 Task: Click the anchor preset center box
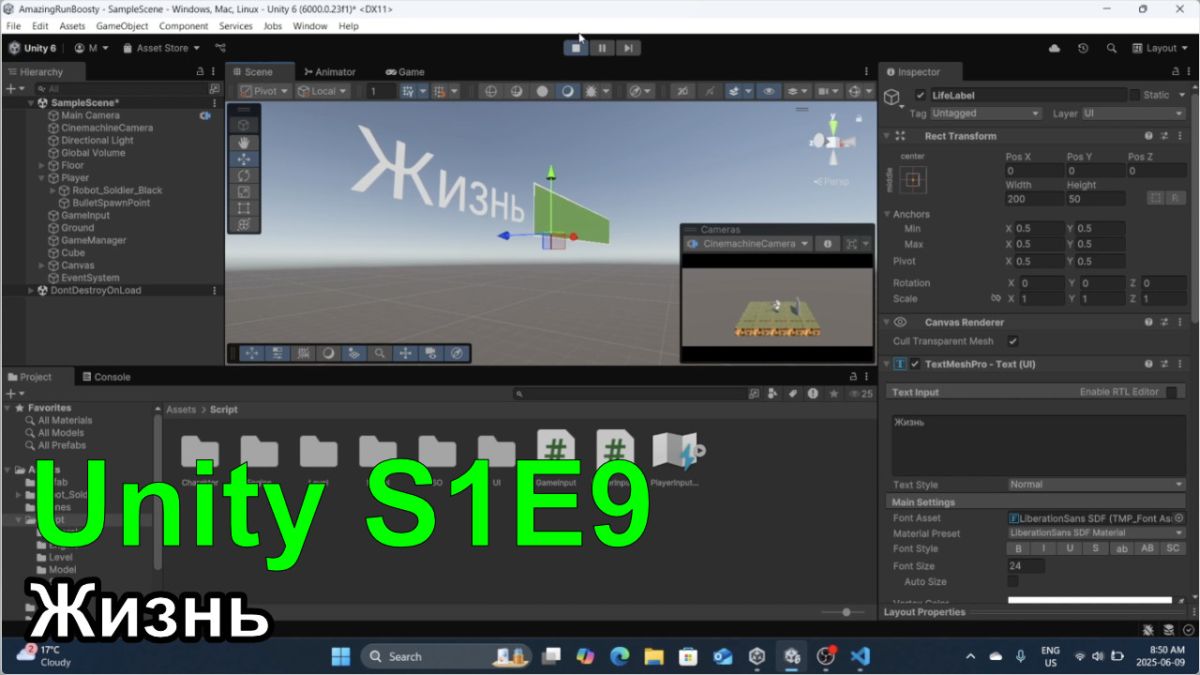[x=912, y=180]
